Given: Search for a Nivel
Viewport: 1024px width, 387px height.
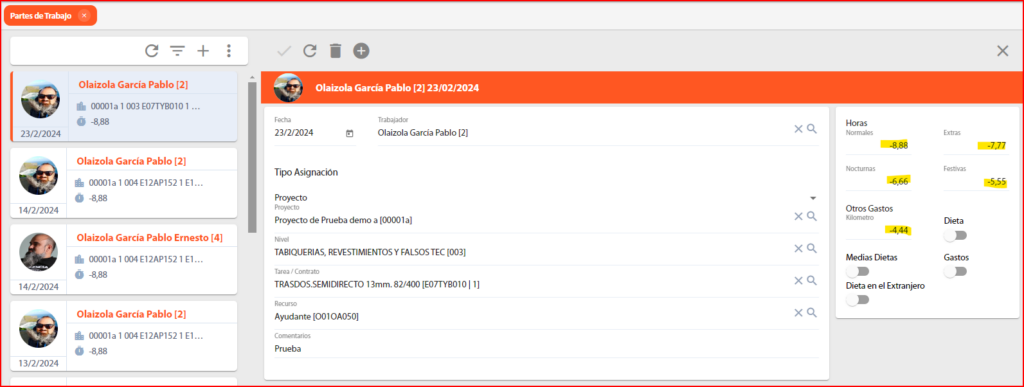Looking at the screenshot, I should pyautogui.click(x=812, y=248).
